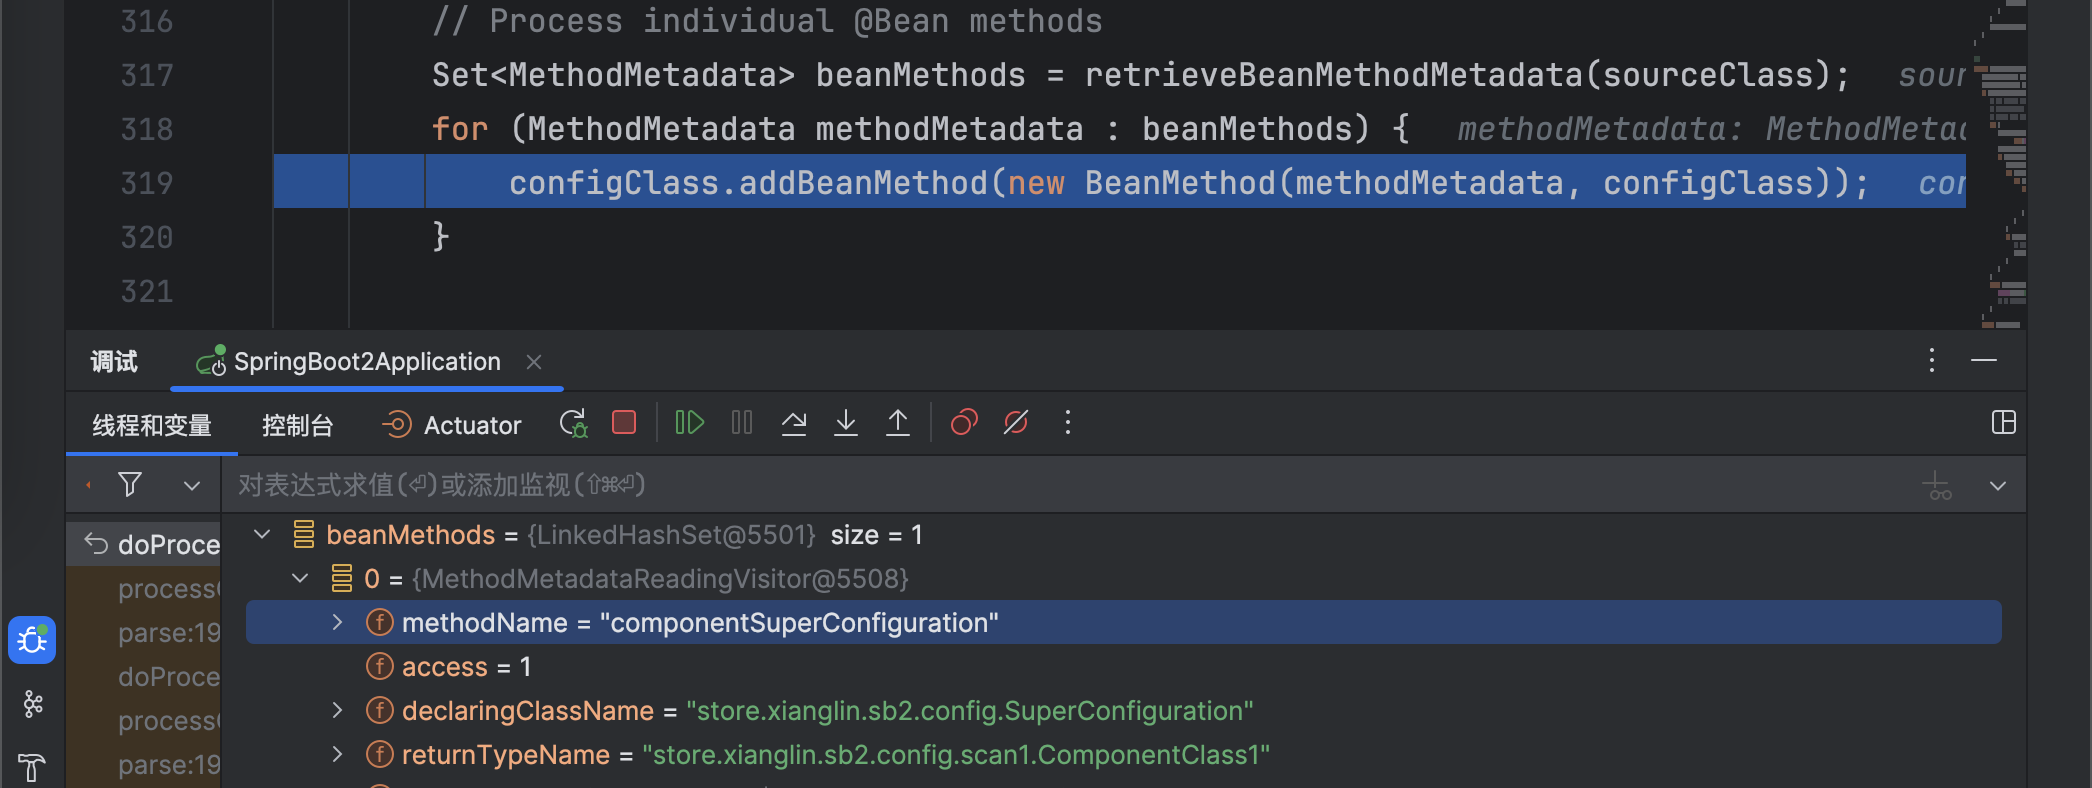Screen dimensions: 2092x788
Task: Select the access = 1 field row
Action: (1124, 666)
